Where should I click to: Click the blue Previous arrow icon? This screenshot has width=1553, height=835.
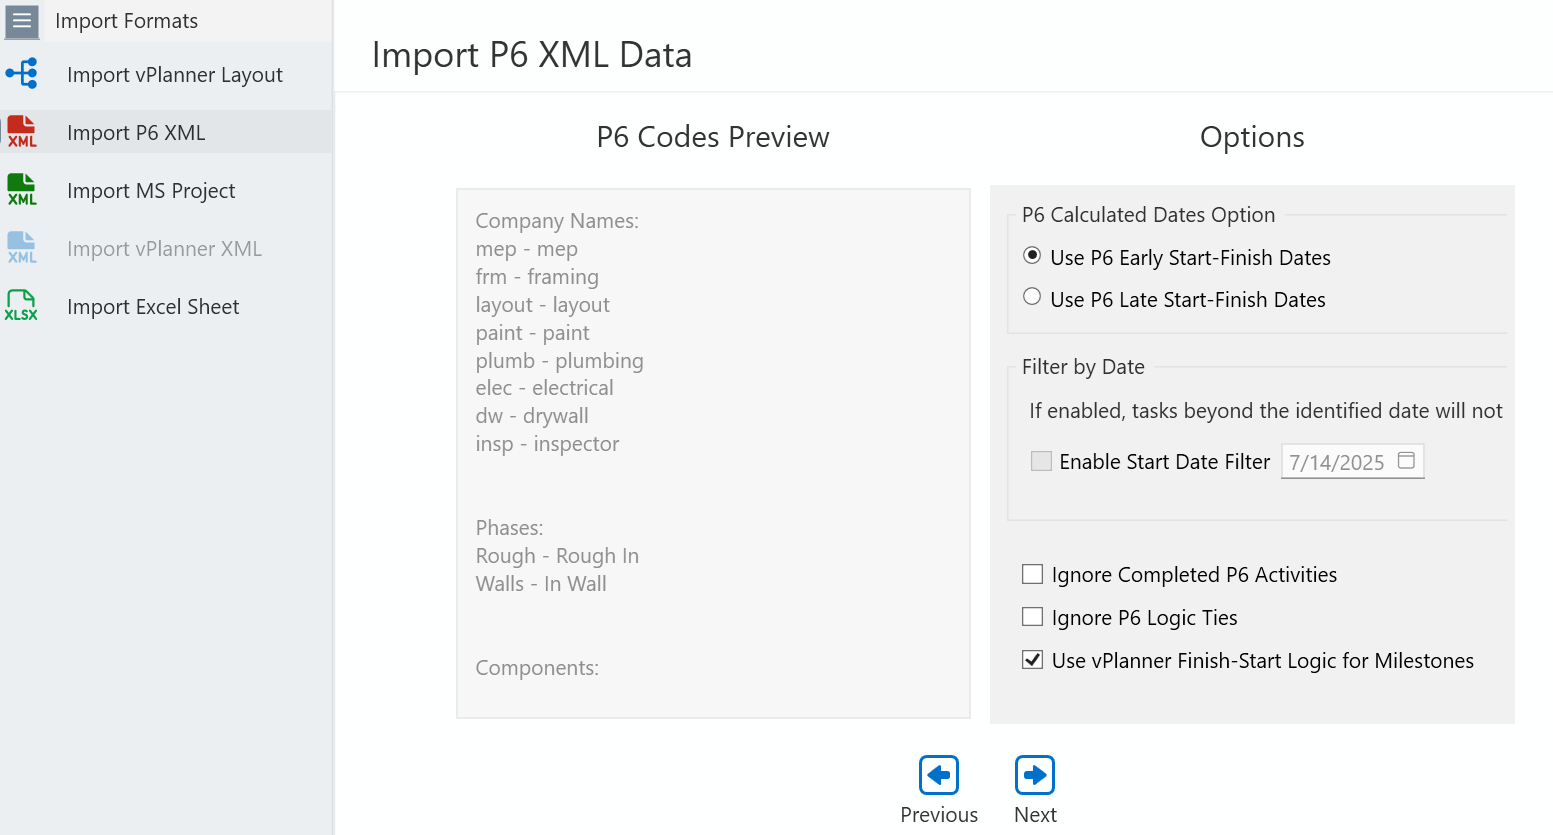tap(938, 774)
